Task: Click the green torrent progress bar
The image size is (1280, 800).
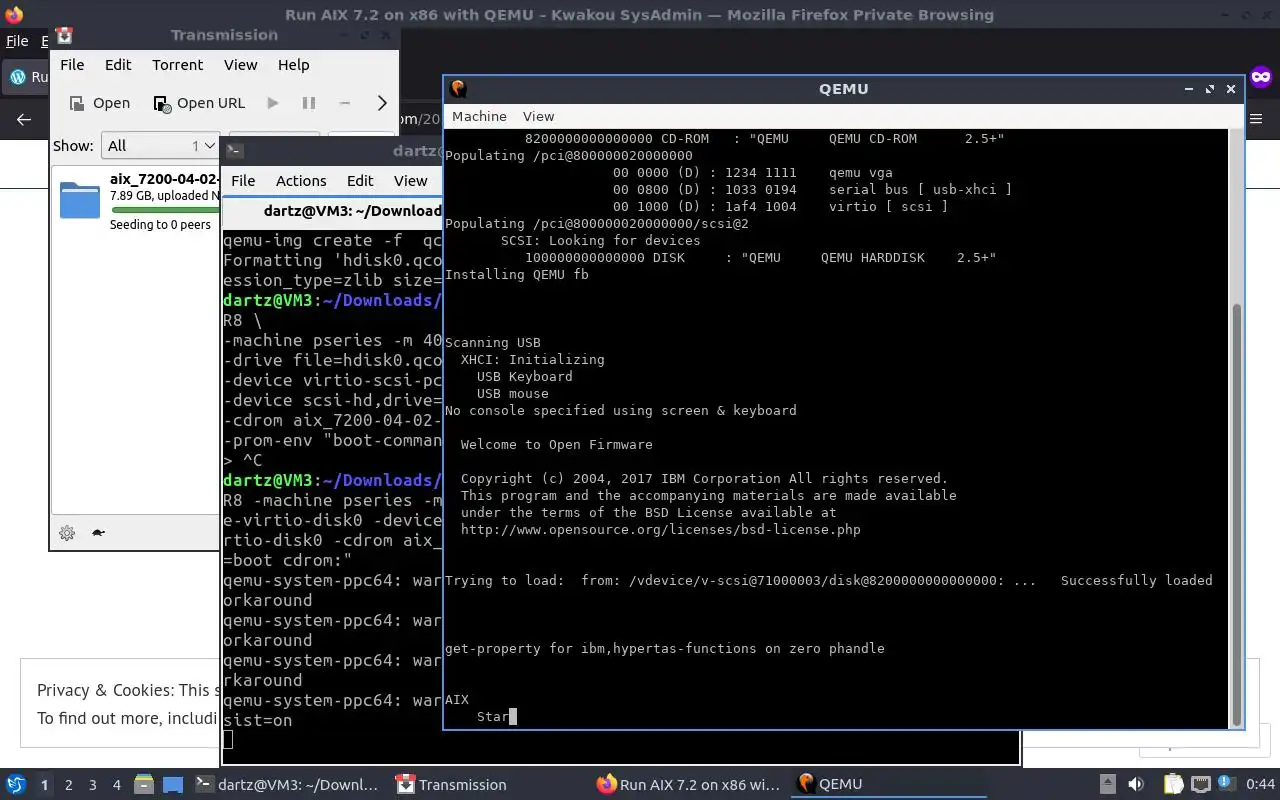Action: [165, 210]
